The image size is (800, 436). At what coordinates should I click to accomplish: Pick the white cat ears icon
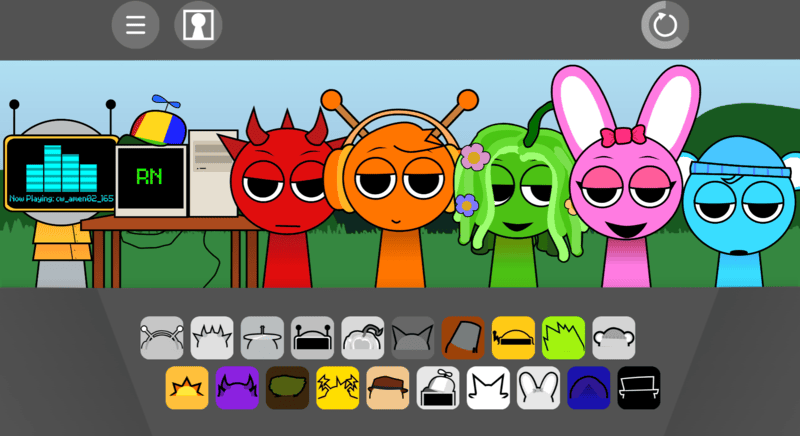(x=488, y=388)
